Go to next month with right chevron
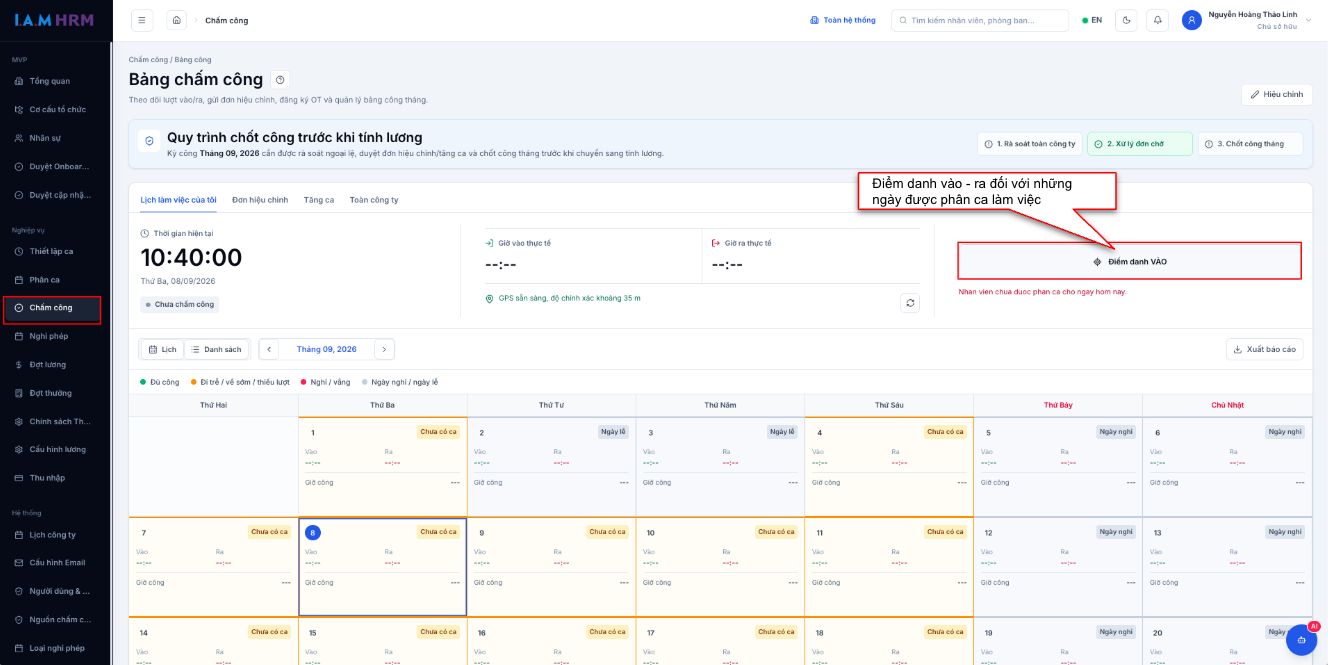The image size is (1328, 665). [x=384, y=349]
